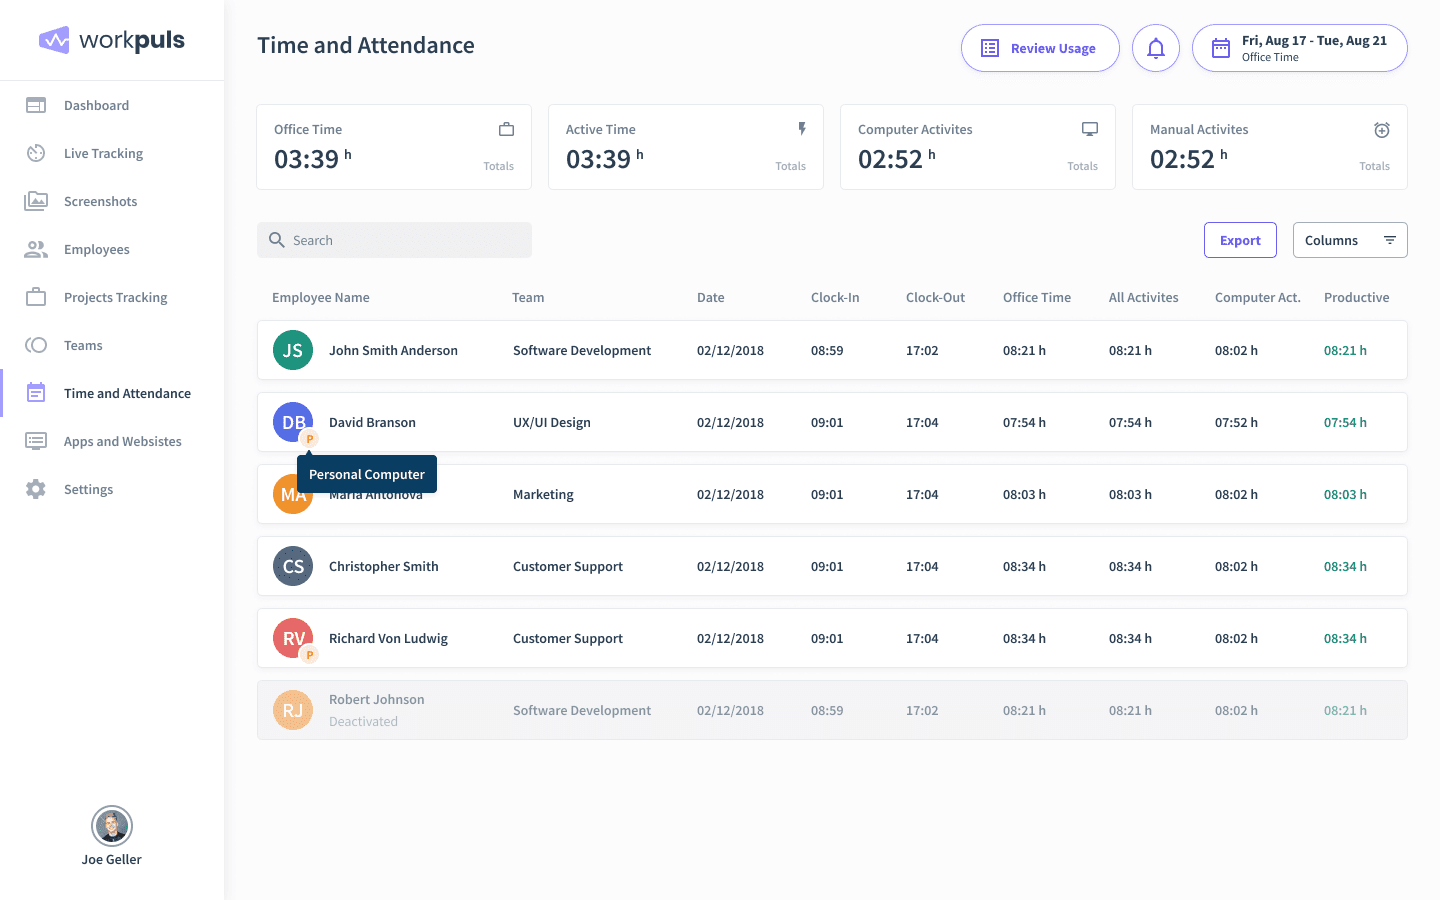Screen dimensions: 1440x900
Task: Open Screenshots via its sidebar icon
Action: coord(36,201)
